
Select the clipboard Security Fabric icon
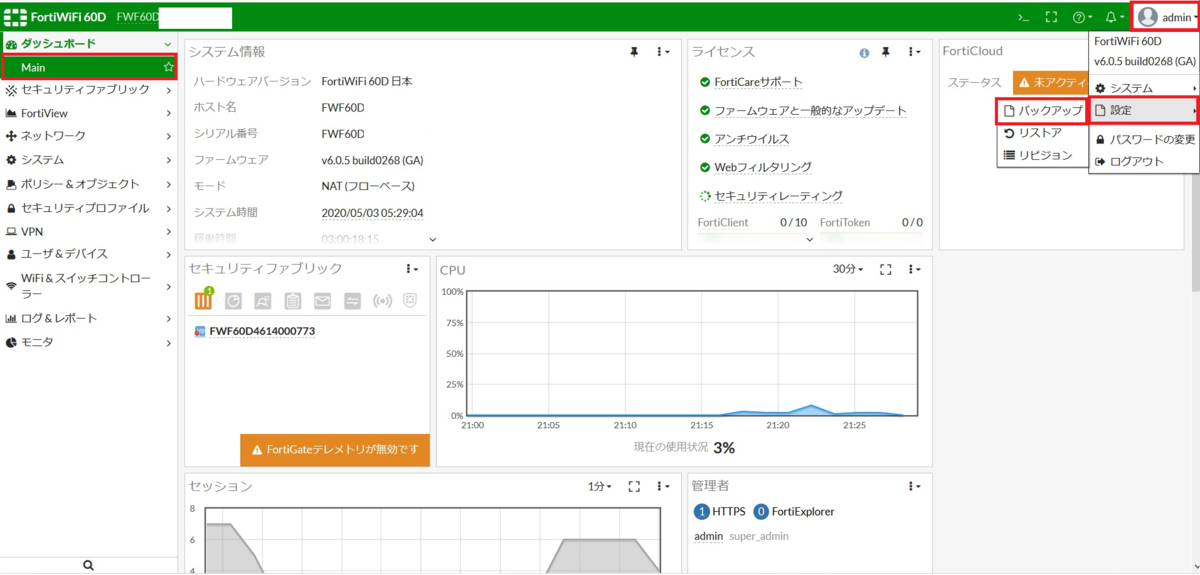[x=292, y=300]
